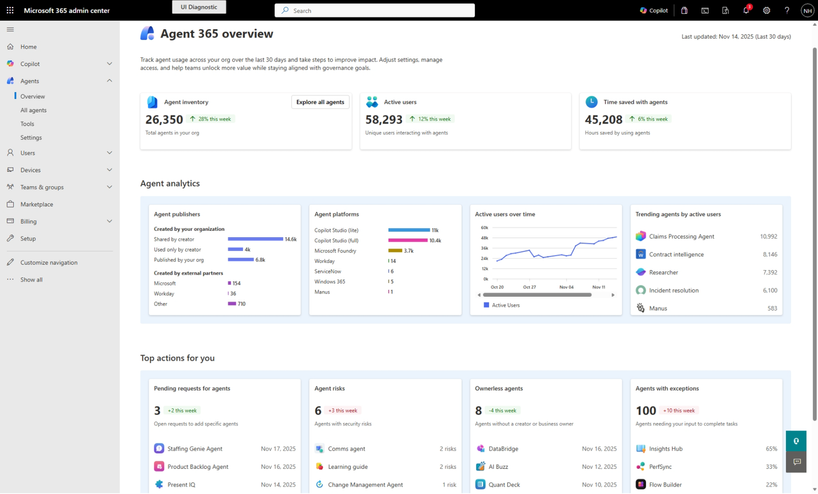Click the Home icon in sidebar

(10, 46)
